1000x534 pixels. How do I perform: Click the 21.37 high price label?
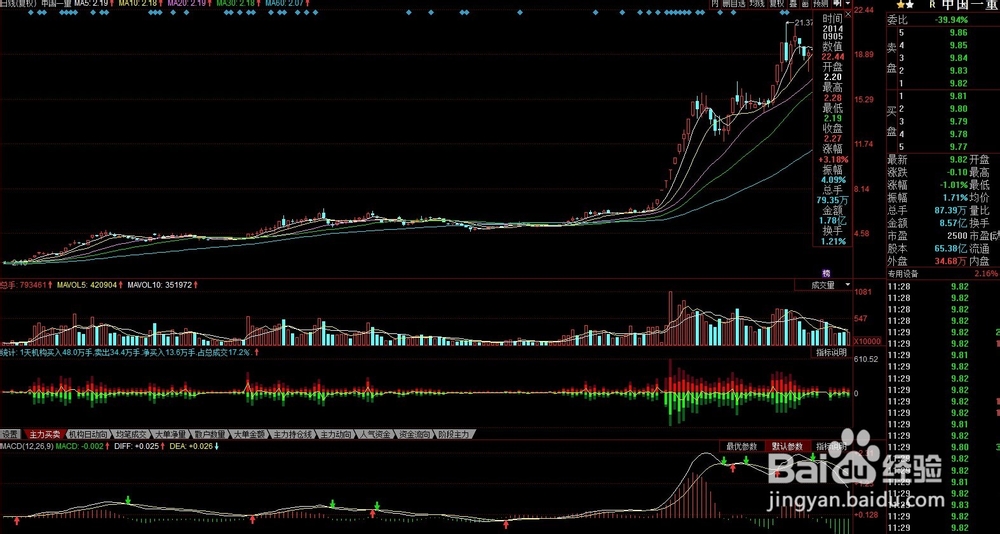click(804, 23)
